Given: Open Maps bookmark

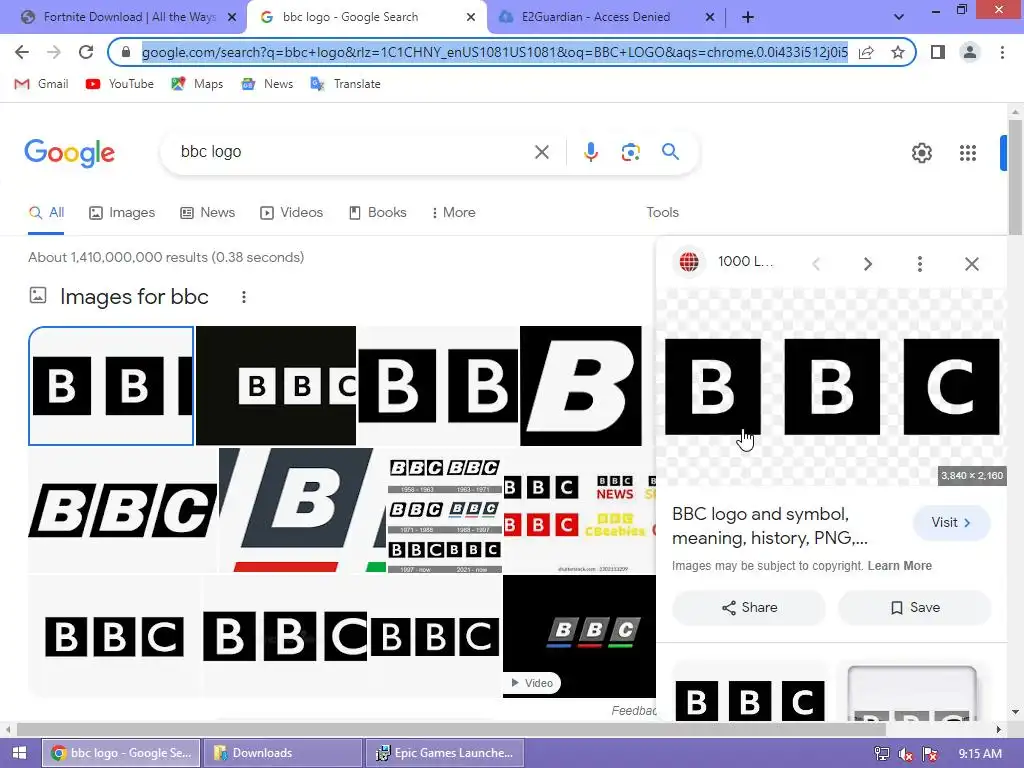Looking at the screenshot, I should (197, 84).
